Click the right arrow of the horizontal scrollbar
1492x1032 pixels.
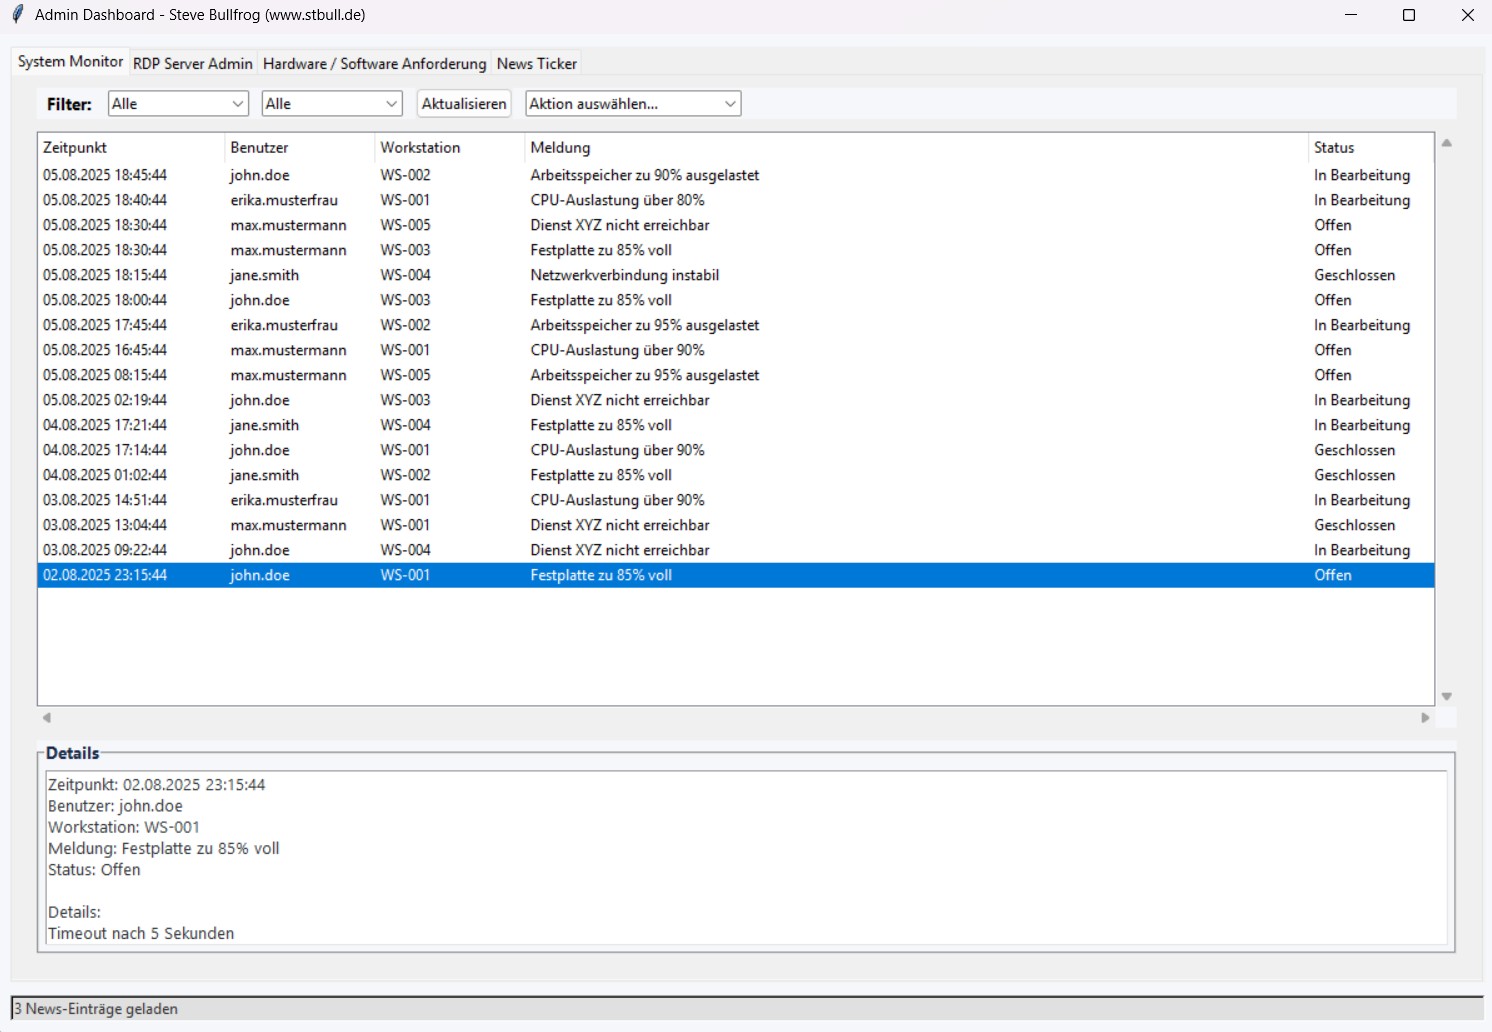pos(1426,717)
